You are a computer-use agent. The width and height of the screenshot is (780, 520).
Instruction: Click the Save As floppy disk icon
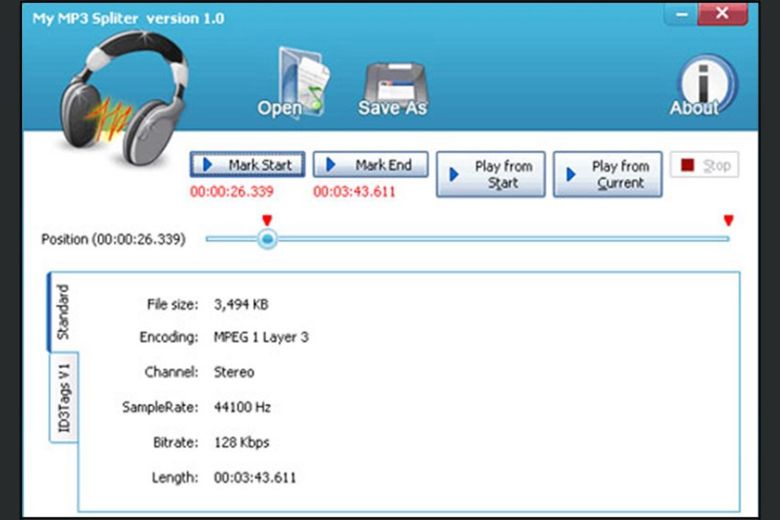393,89
